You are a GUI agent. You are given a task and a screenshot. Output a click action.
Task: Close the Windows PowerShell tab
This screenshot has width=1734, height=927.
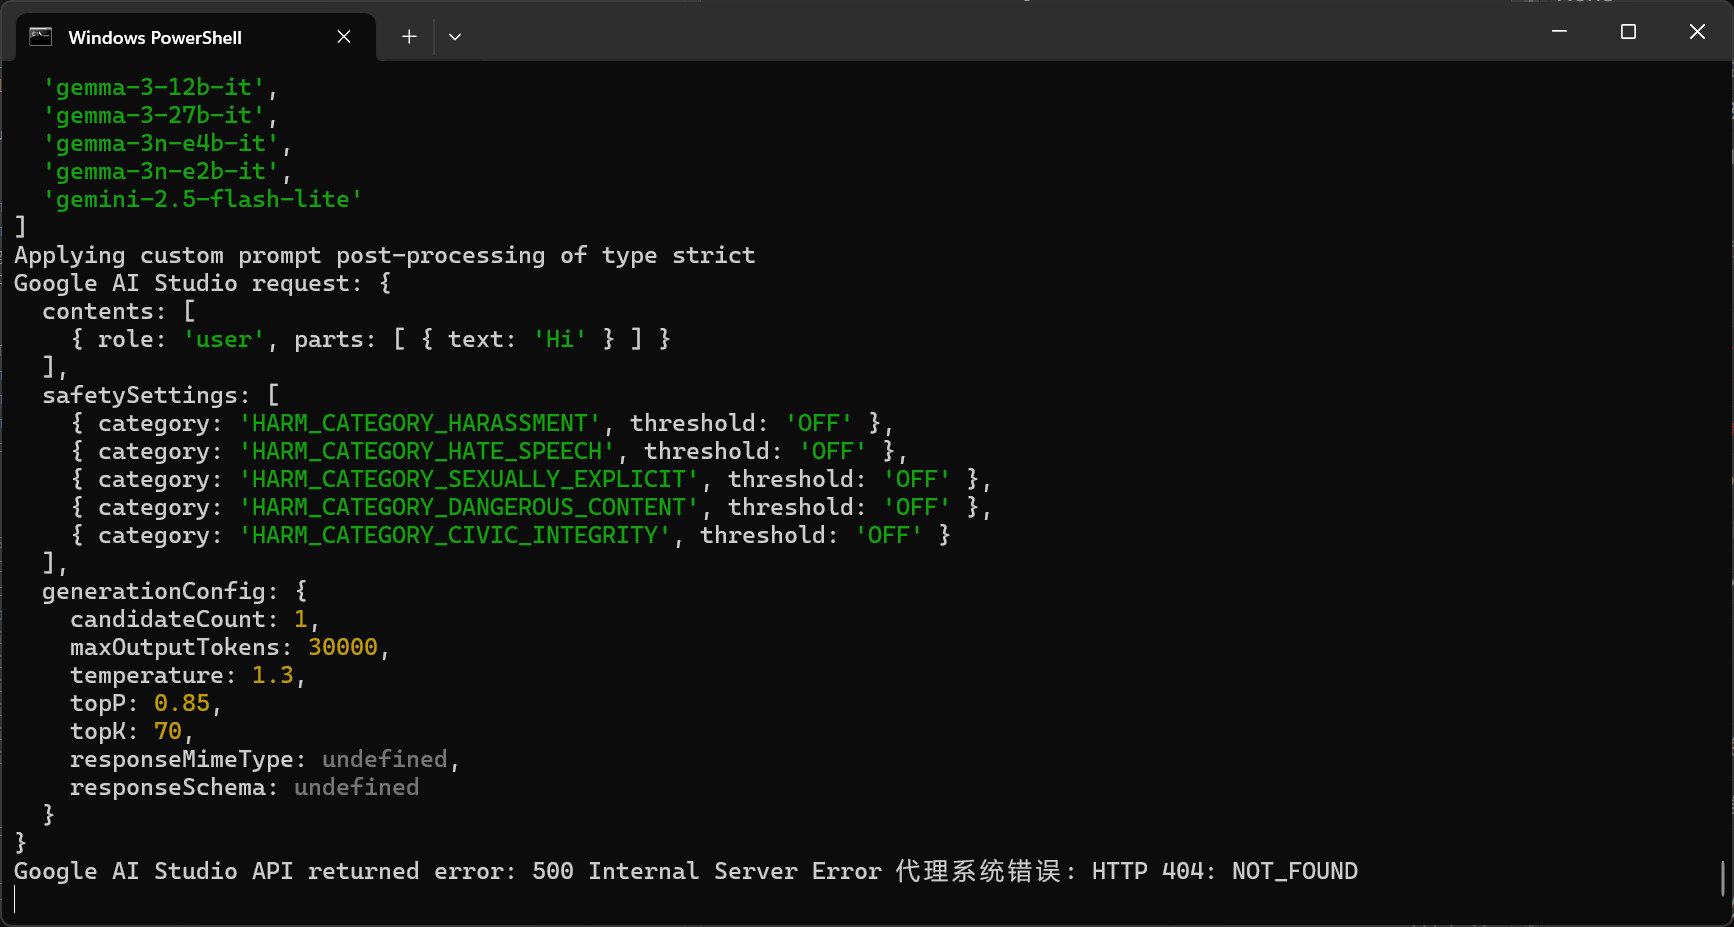click(344, 37)
